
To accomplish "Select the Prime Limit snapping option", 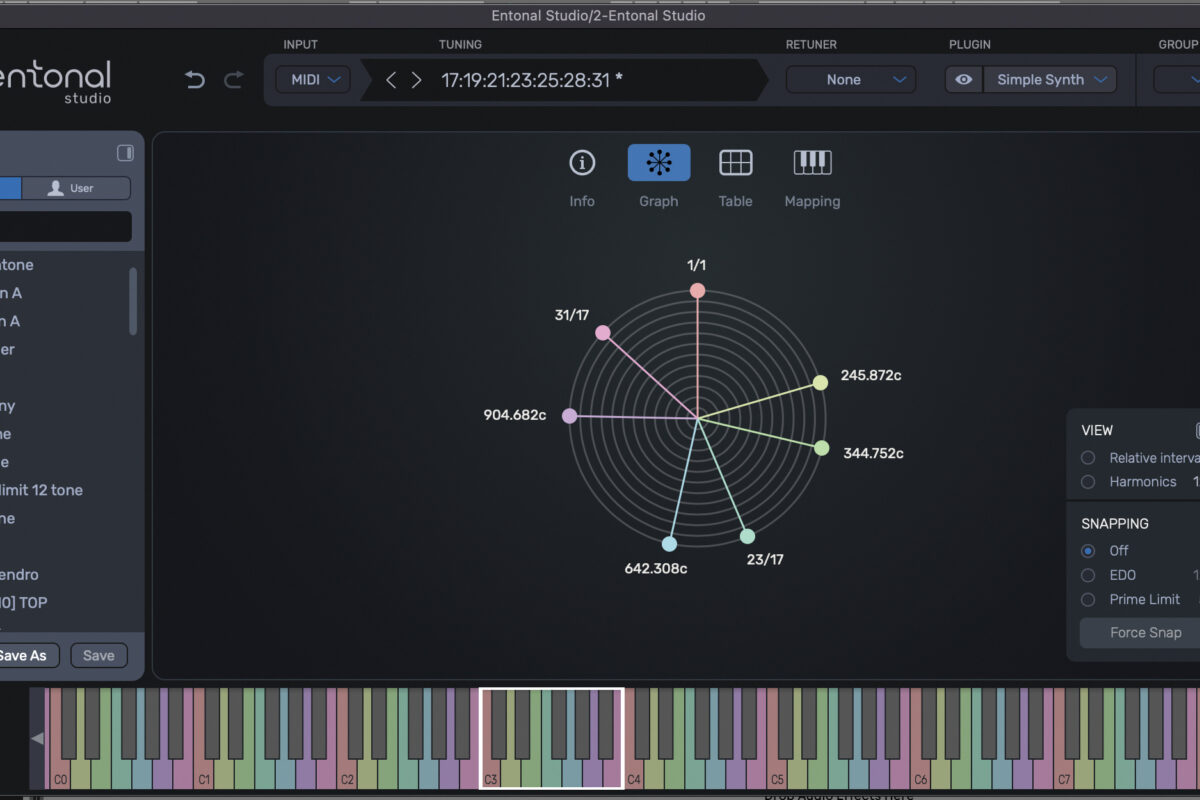I will click(1087, 599).
